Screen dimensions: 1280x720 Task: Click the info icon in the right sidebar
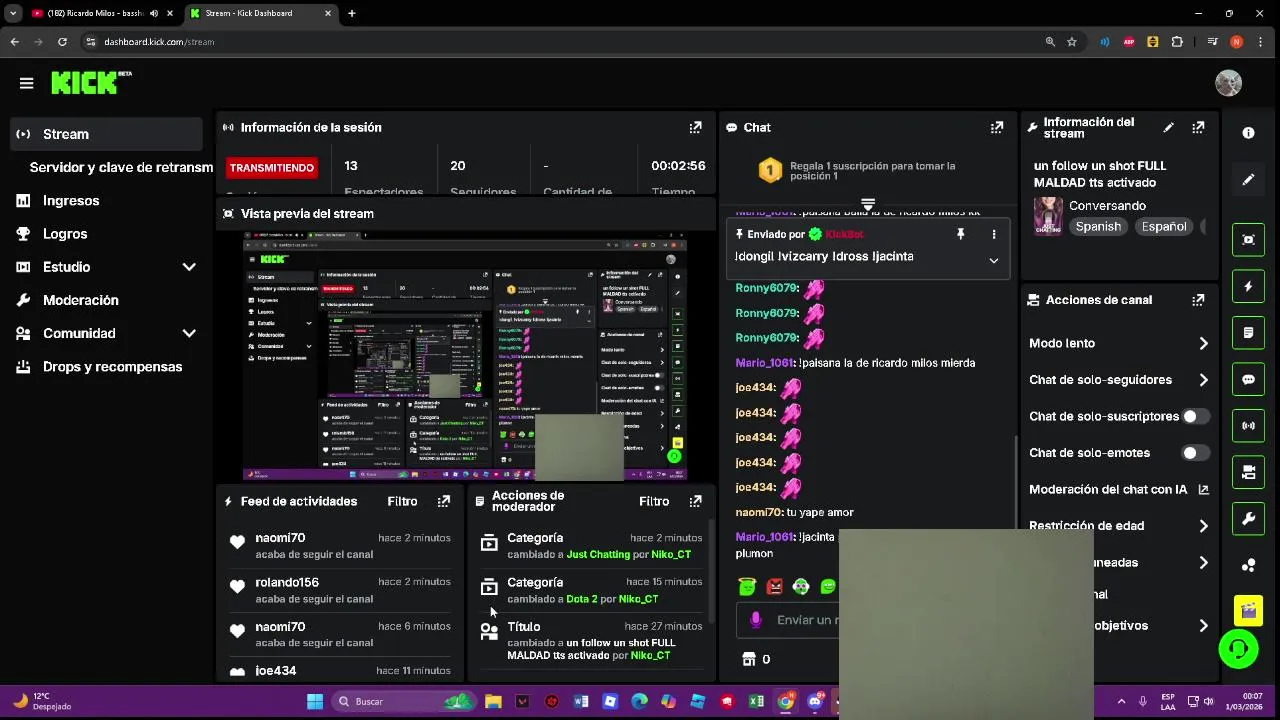click(1248, 133)
